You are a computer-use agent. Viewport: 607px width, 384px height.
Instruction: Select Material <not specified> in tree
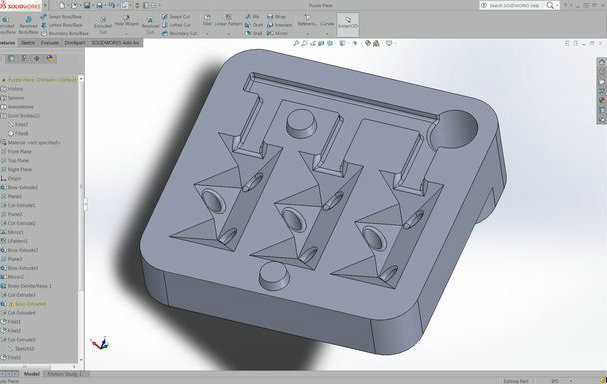(31, 142)
